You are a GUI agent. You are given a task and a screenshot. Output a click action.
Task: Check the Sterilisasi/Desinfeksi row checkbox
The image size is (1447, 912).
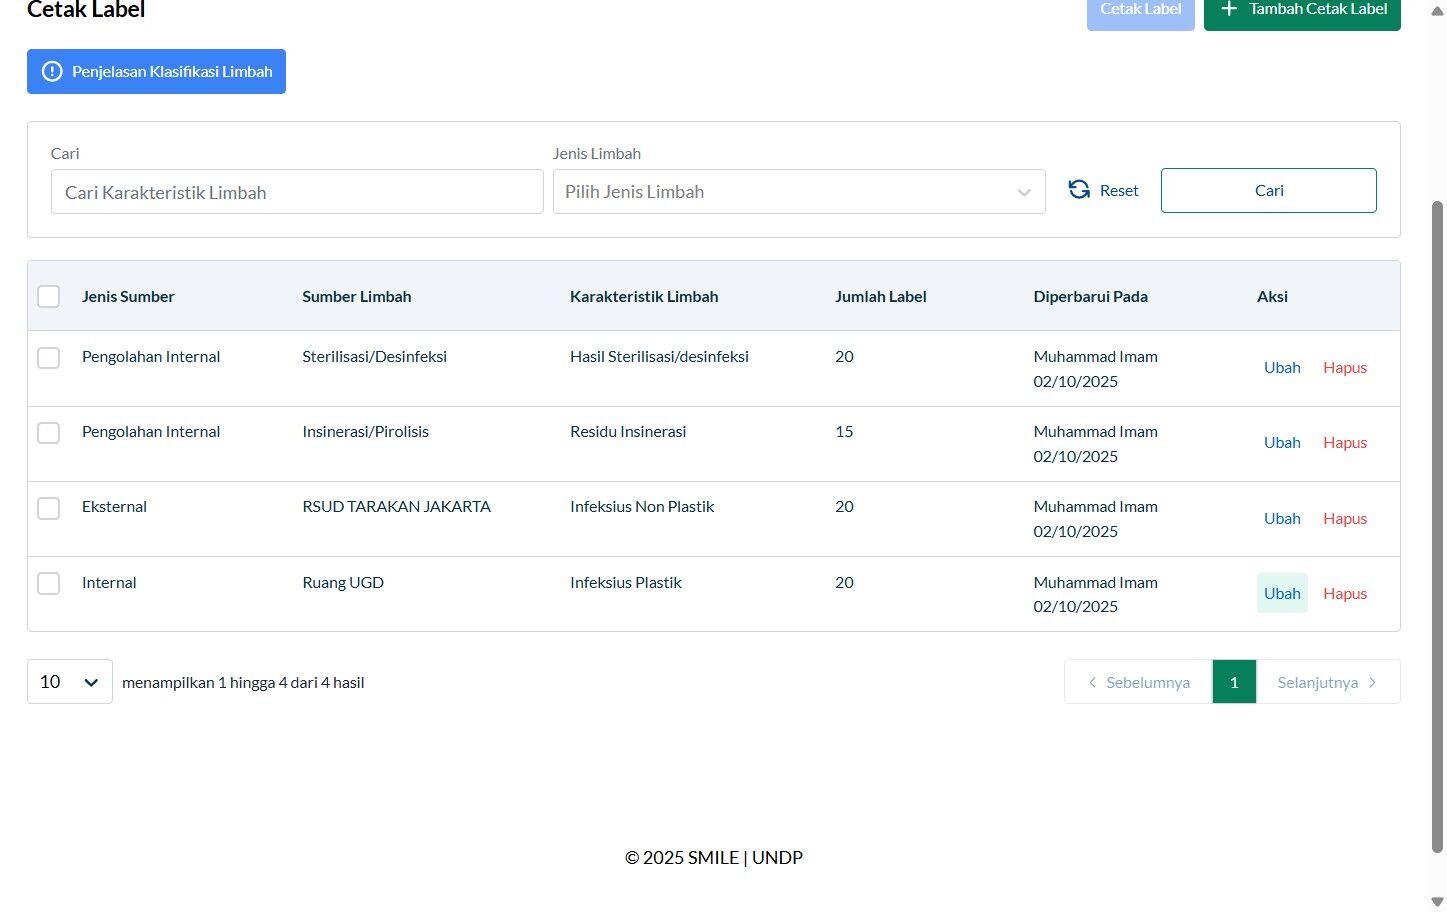click(48, 357)
